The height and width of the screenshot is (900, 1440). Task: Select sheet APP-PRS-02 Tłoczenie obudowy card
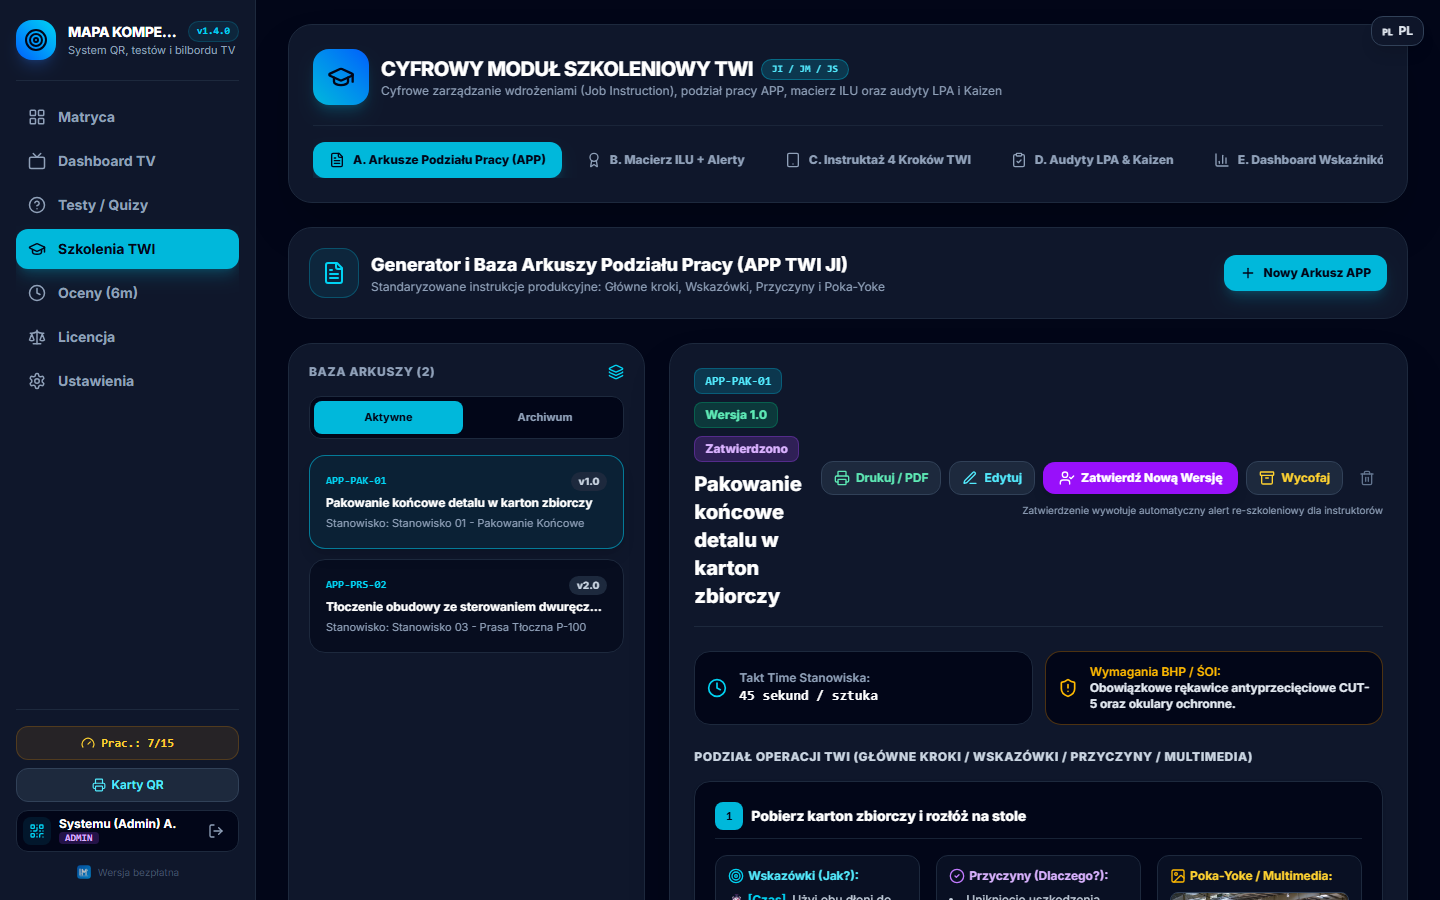(x=466, y=606)
